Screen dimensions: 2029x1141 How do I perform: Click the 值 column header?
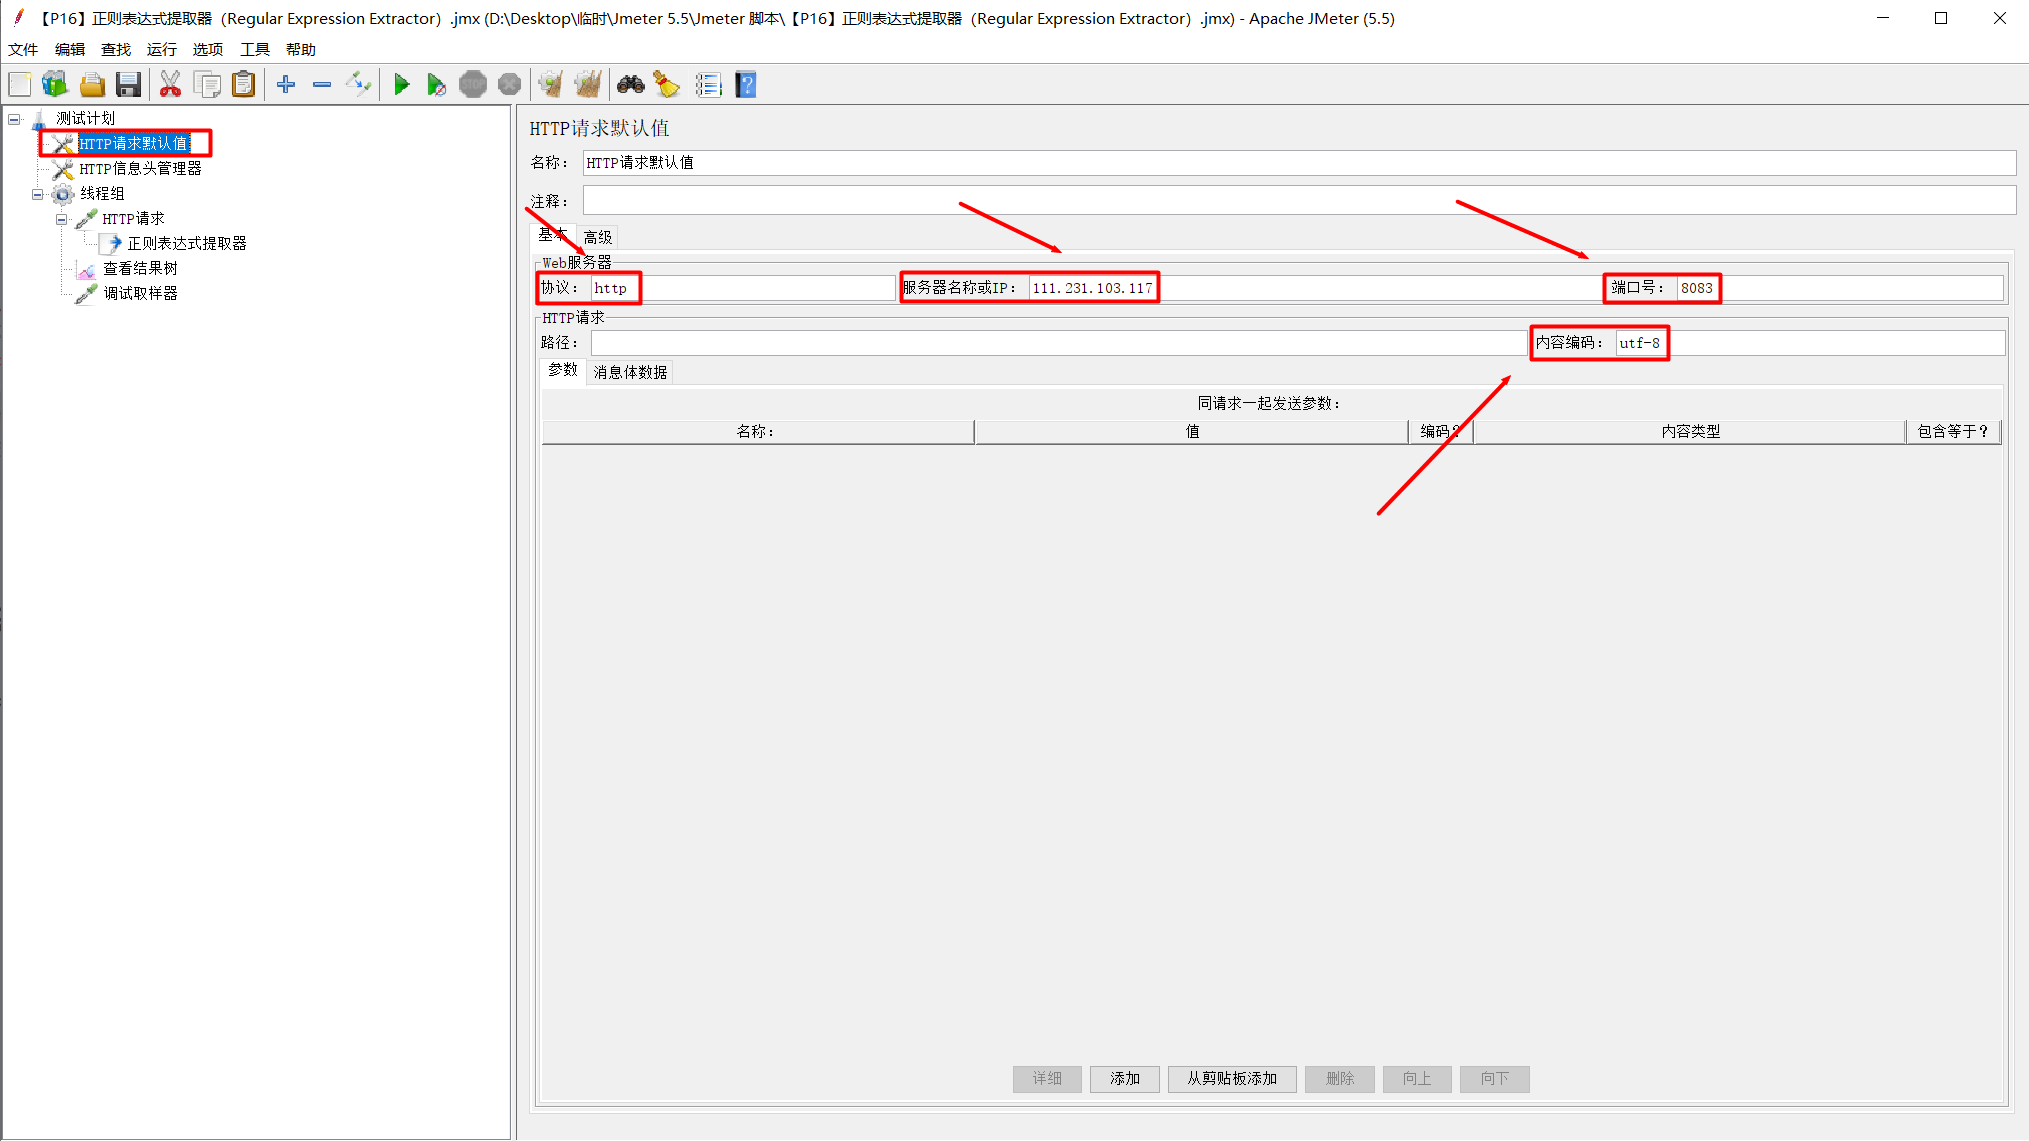[x=1192, y=431]
